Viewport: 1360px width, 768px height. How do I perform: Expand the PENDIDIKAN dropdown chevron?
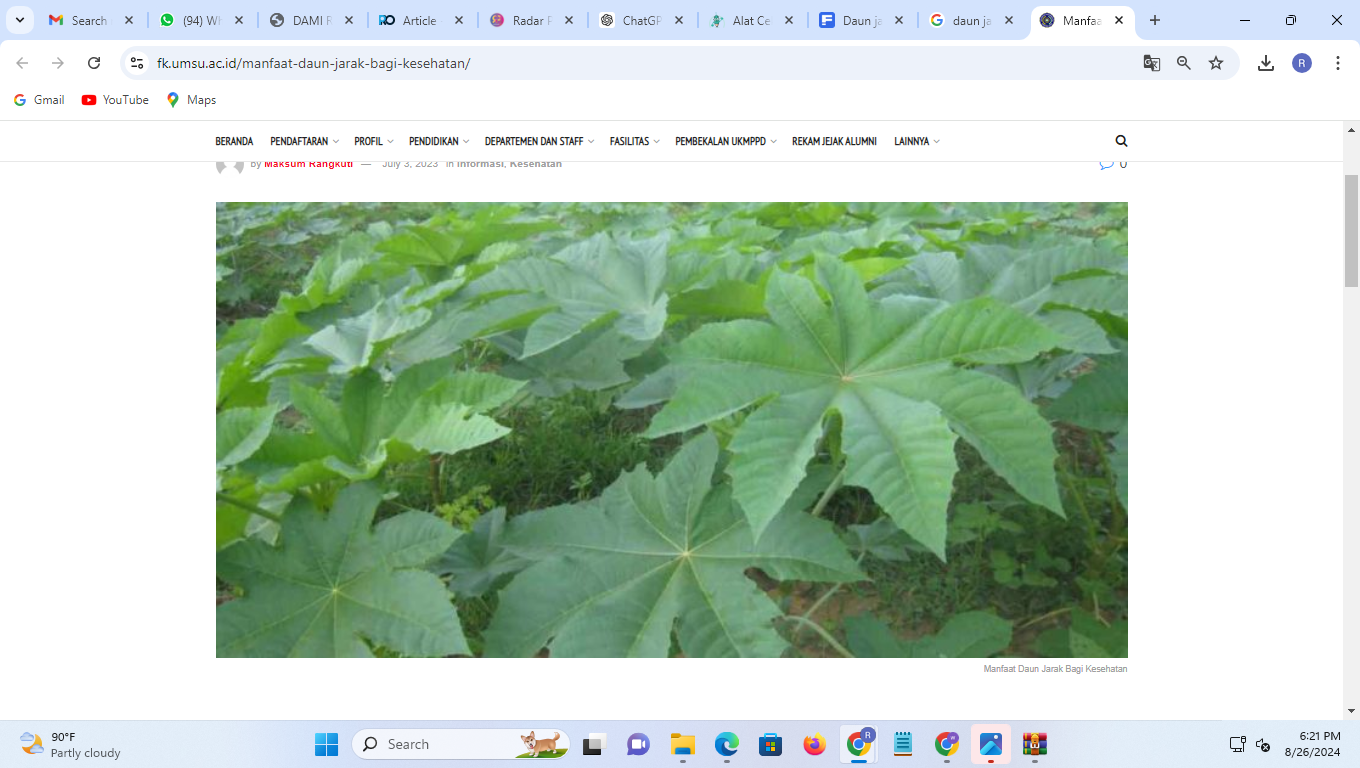click(x=466, y=141)
